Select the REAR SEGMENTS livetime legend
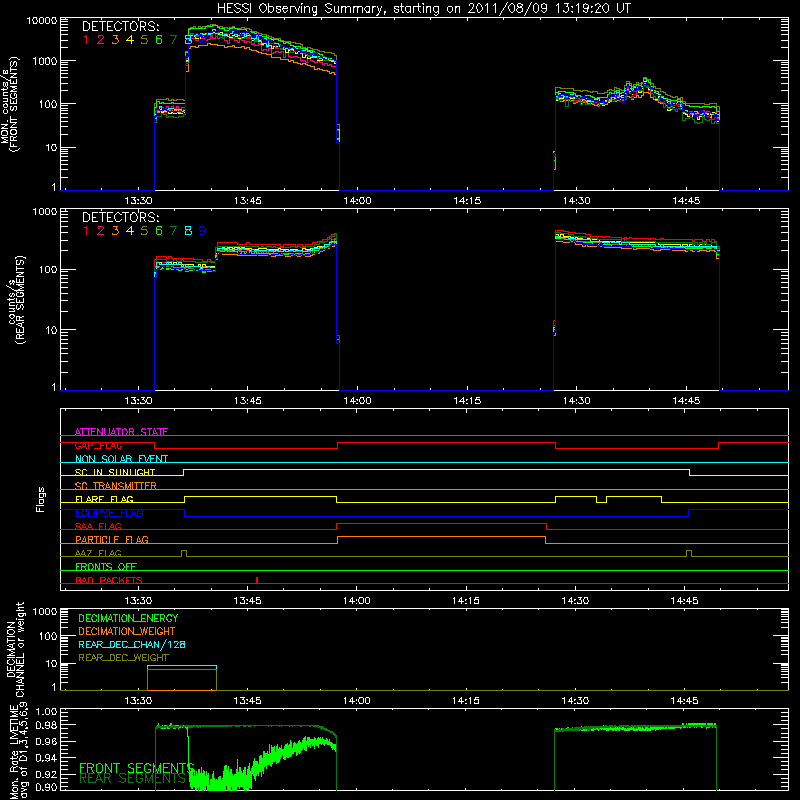The height and width of the screenshot is (800, 800). 133,779
